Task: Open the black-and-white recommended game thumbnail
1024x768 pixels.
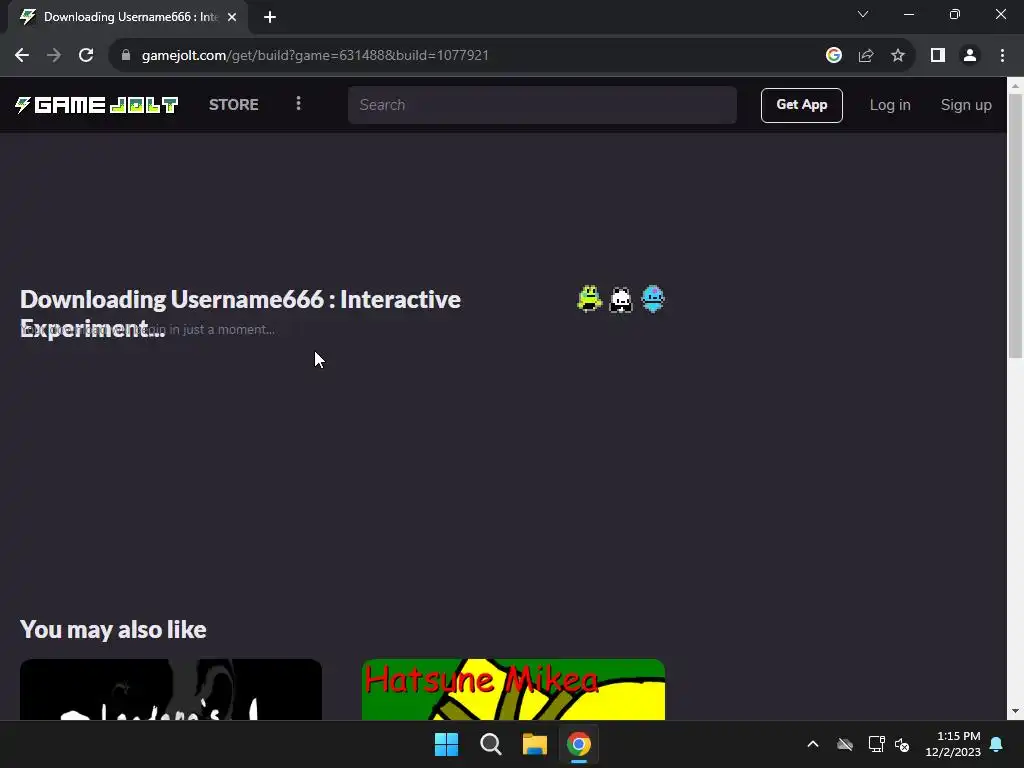Action: [171, 690]
